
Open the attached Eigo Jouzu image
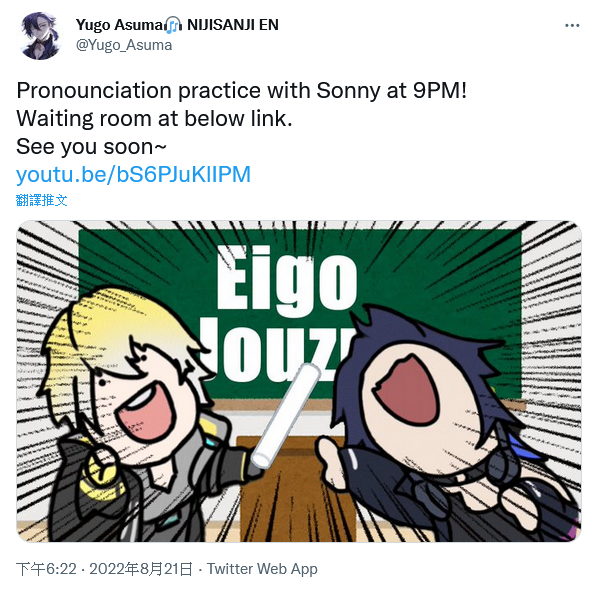click(x=299, y=381)
